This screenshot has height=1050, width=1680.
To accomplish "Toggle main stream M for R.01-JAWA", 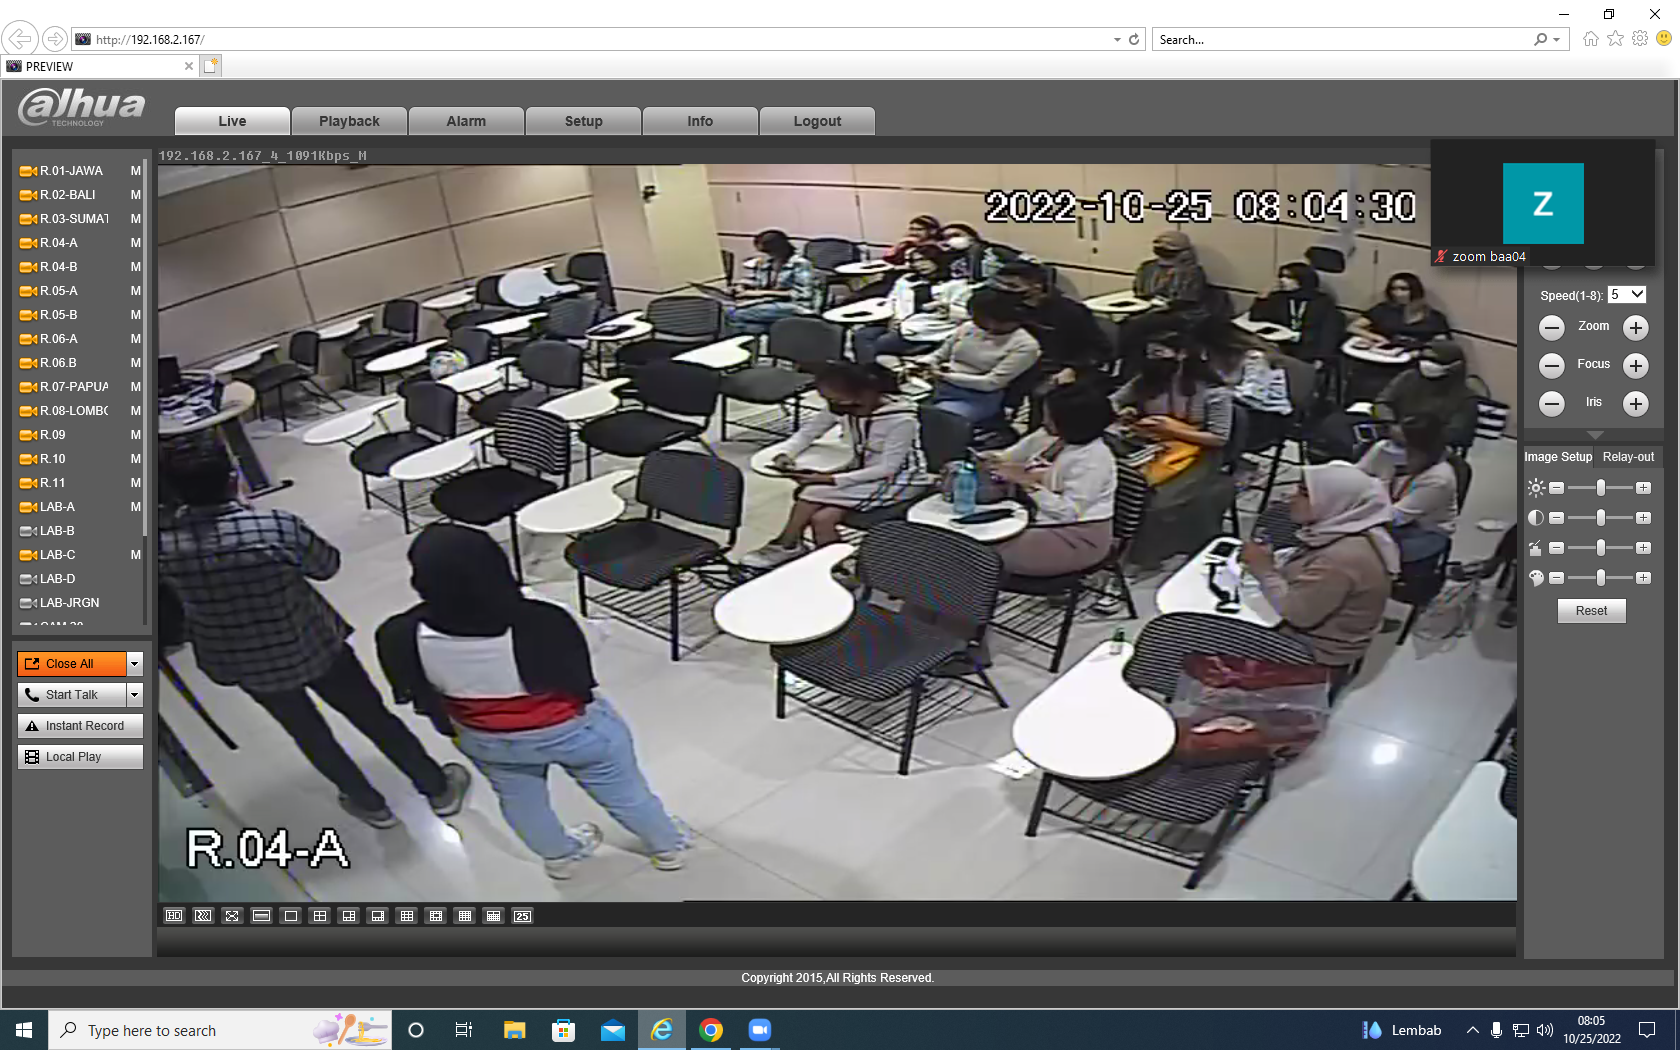I will click(136, 171).
